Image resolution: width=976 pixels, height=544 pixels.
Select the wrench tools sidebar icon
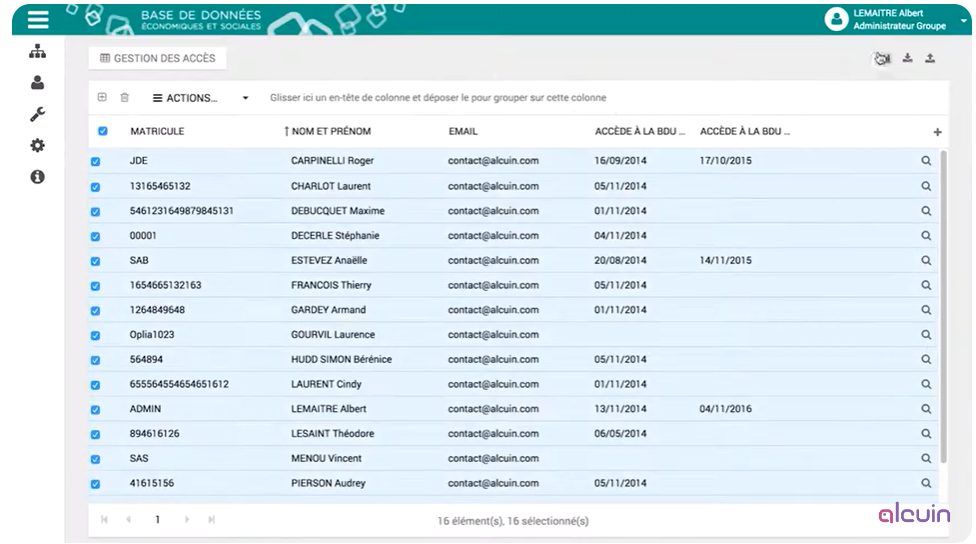(38, 114)
